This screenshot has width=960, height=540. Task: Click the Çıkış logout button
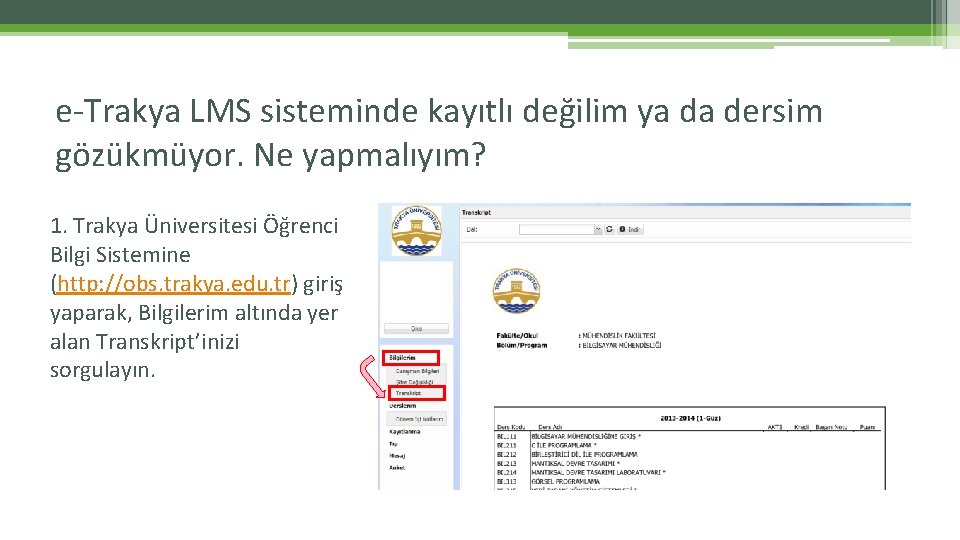(416, 329)
